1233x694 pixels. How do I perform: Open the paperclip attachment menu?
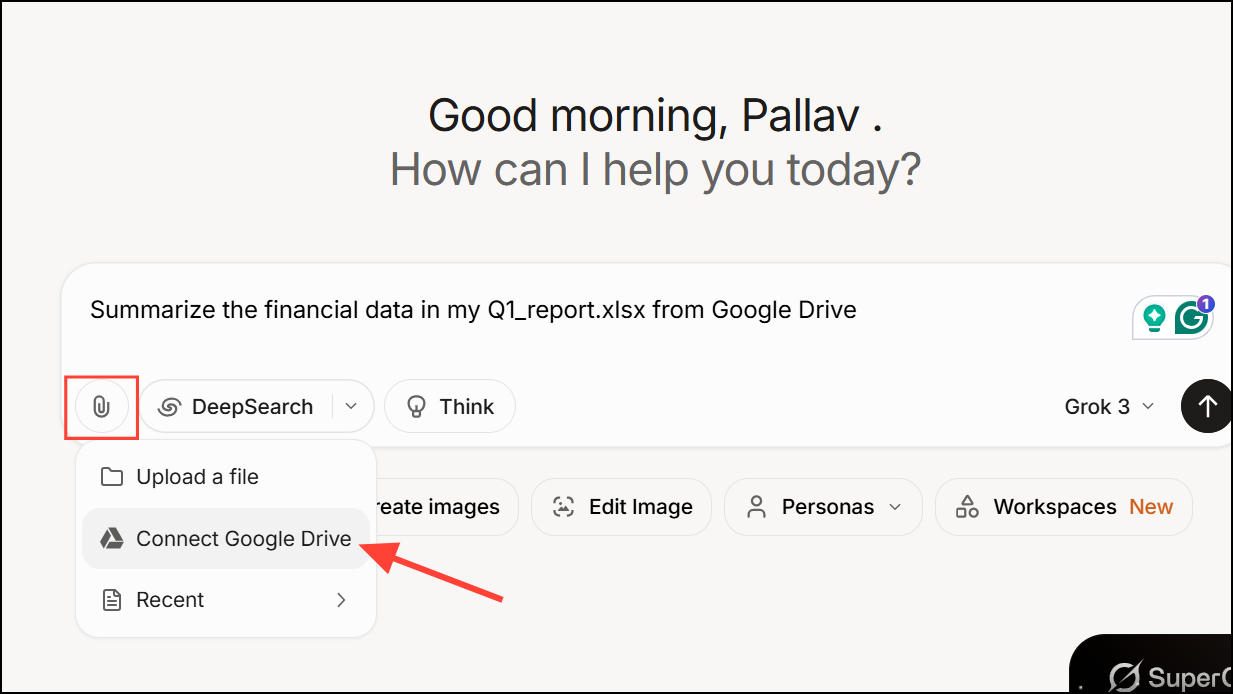(x=101, y=406)
